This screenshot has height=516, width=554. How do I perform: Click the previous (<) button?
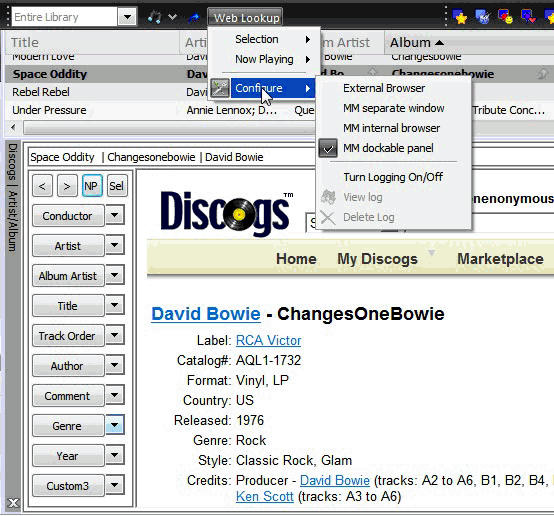[x=42, y=186]
